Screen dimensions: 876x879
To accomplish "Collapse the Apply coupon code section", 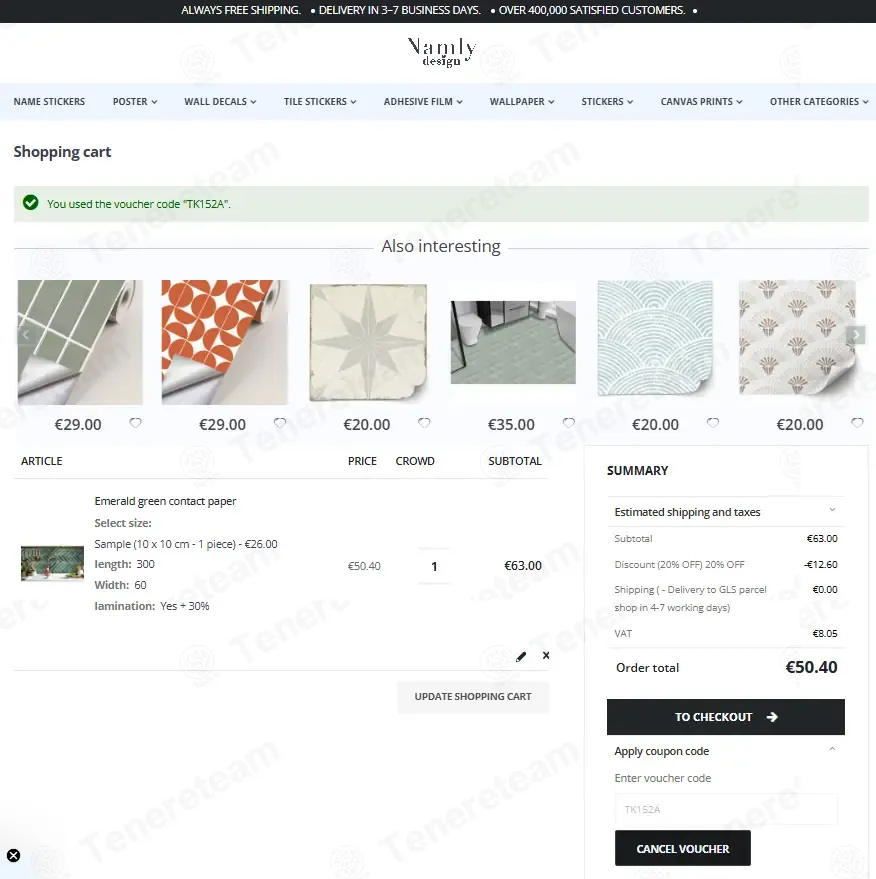I will [726, 751].
